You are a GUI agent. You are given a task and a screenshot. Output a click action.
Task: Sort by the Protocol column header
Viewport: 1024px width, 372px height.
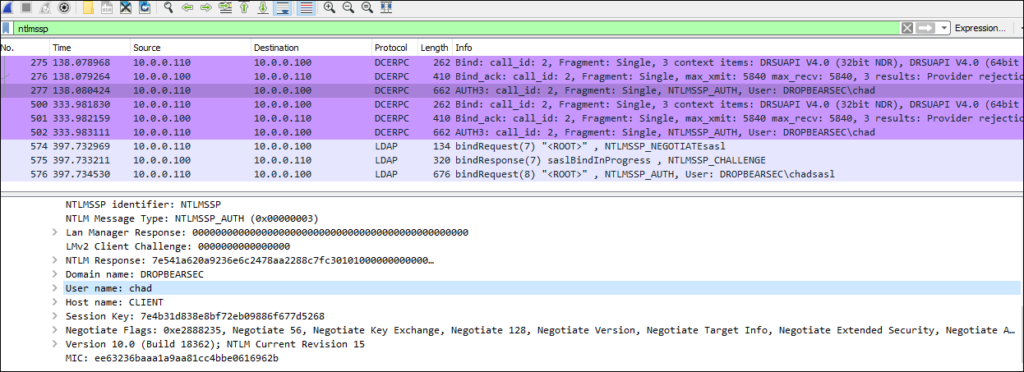pyautogui.click(x=394, y=48)
